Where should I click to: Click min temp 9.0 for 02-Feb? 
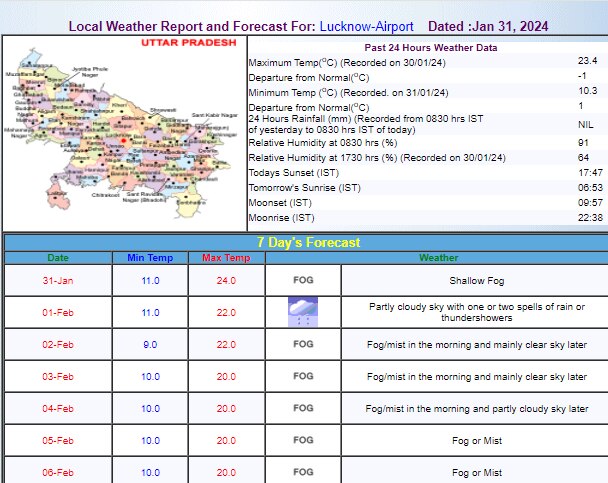[x=150, y=344]
